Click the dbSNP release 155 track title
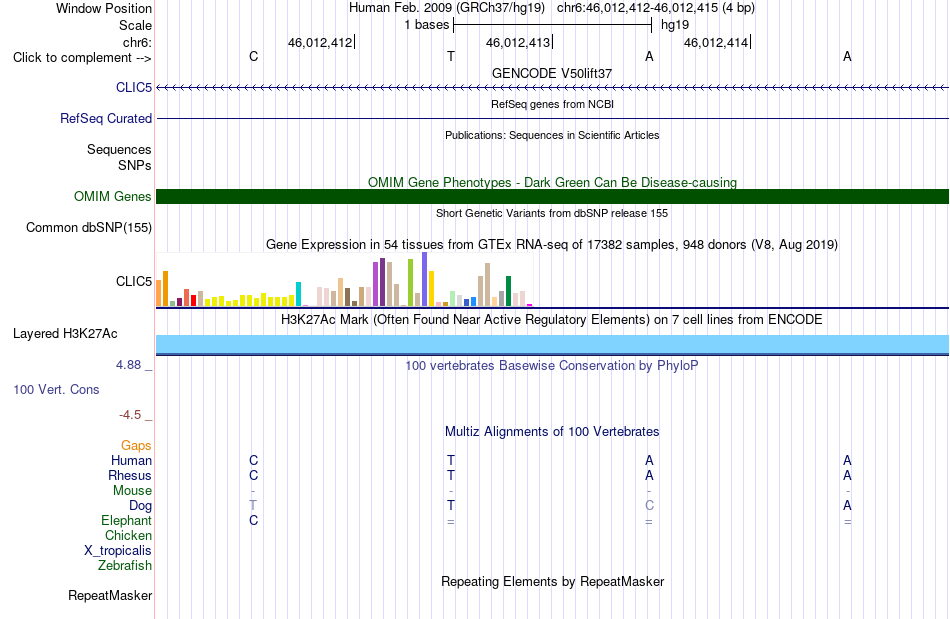950x619 pixels. click(552, 213)
